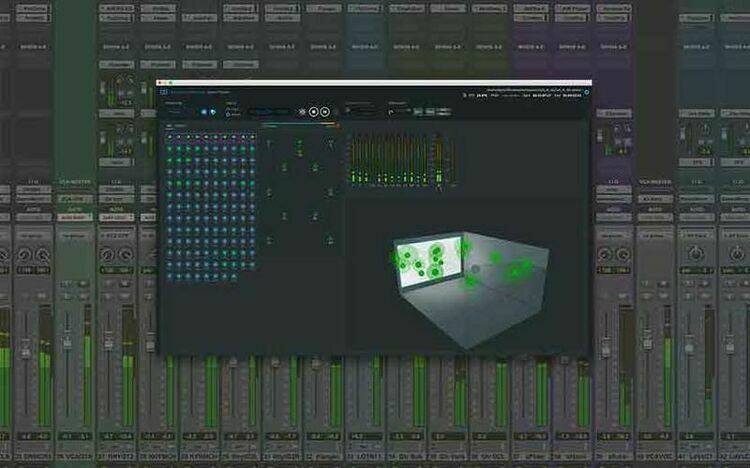Viewport: 750px width, 468px height.
Task: Select the green object on the room's right wall
Action: (x=519, y=268)
